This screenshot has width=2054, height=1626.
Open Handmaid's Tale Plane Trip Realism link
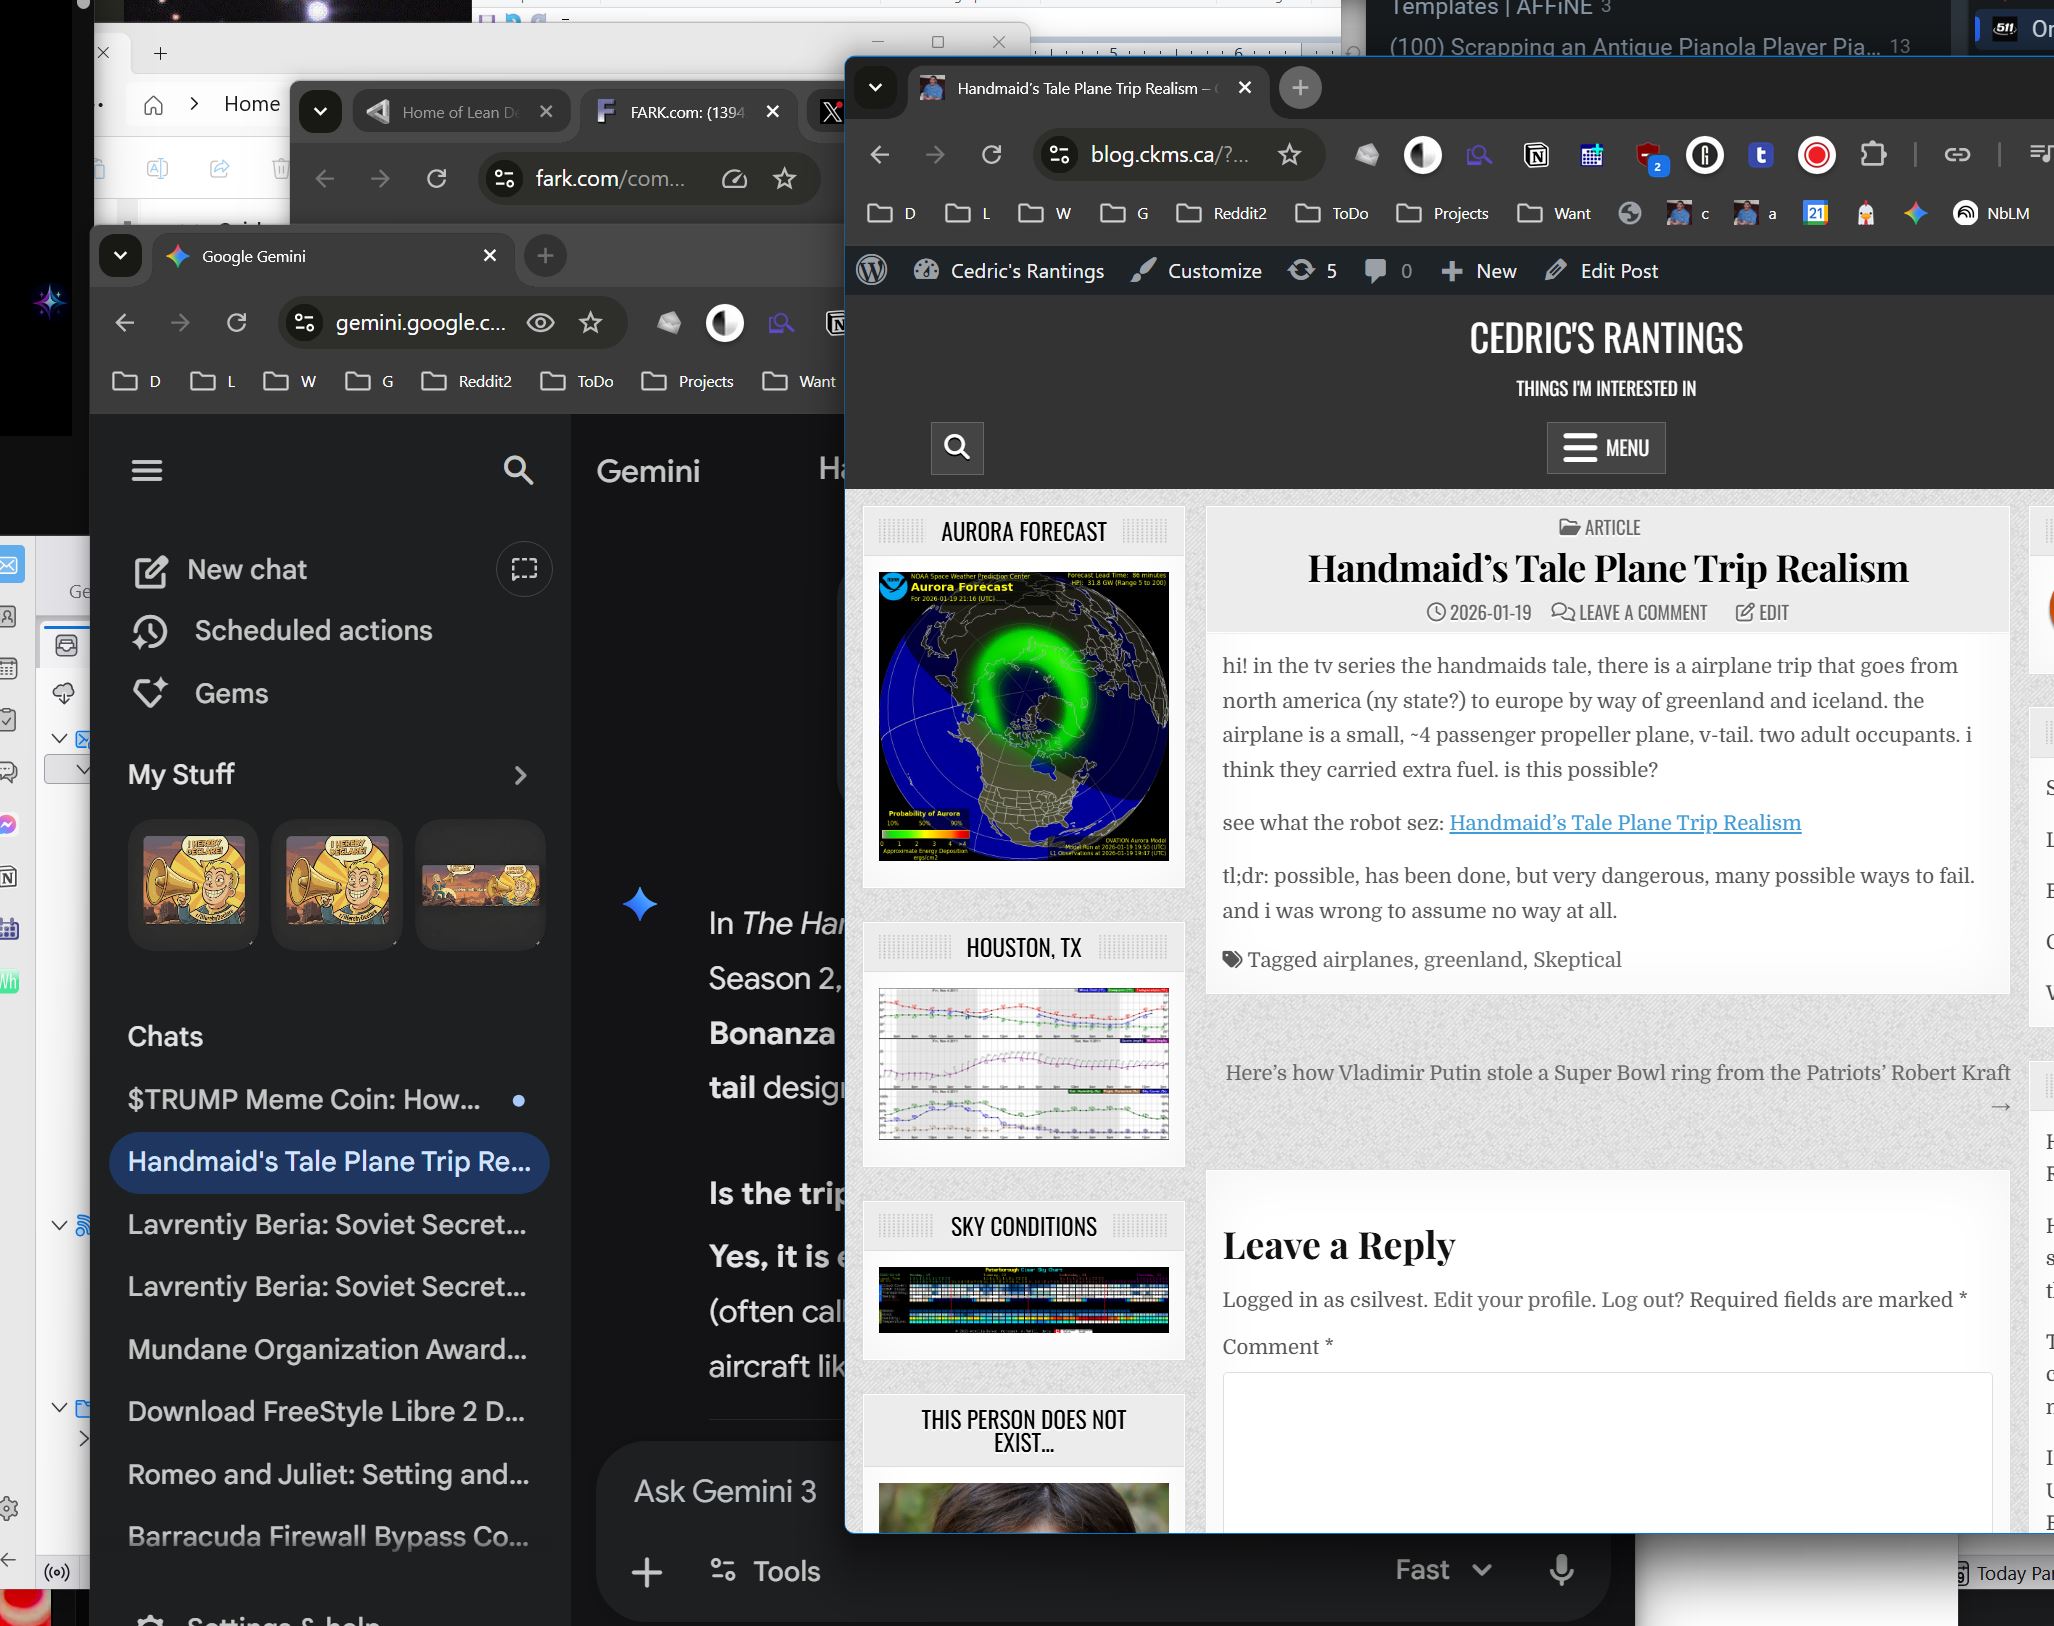tap(1624, 823)
